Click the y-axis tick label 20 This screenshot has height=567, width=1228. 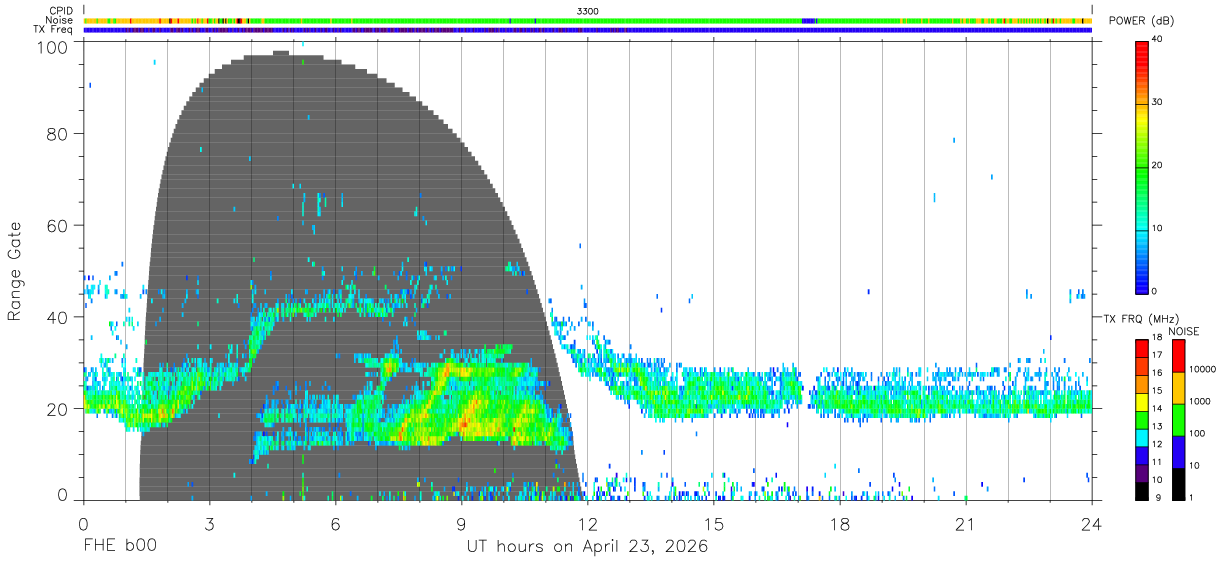59,409
